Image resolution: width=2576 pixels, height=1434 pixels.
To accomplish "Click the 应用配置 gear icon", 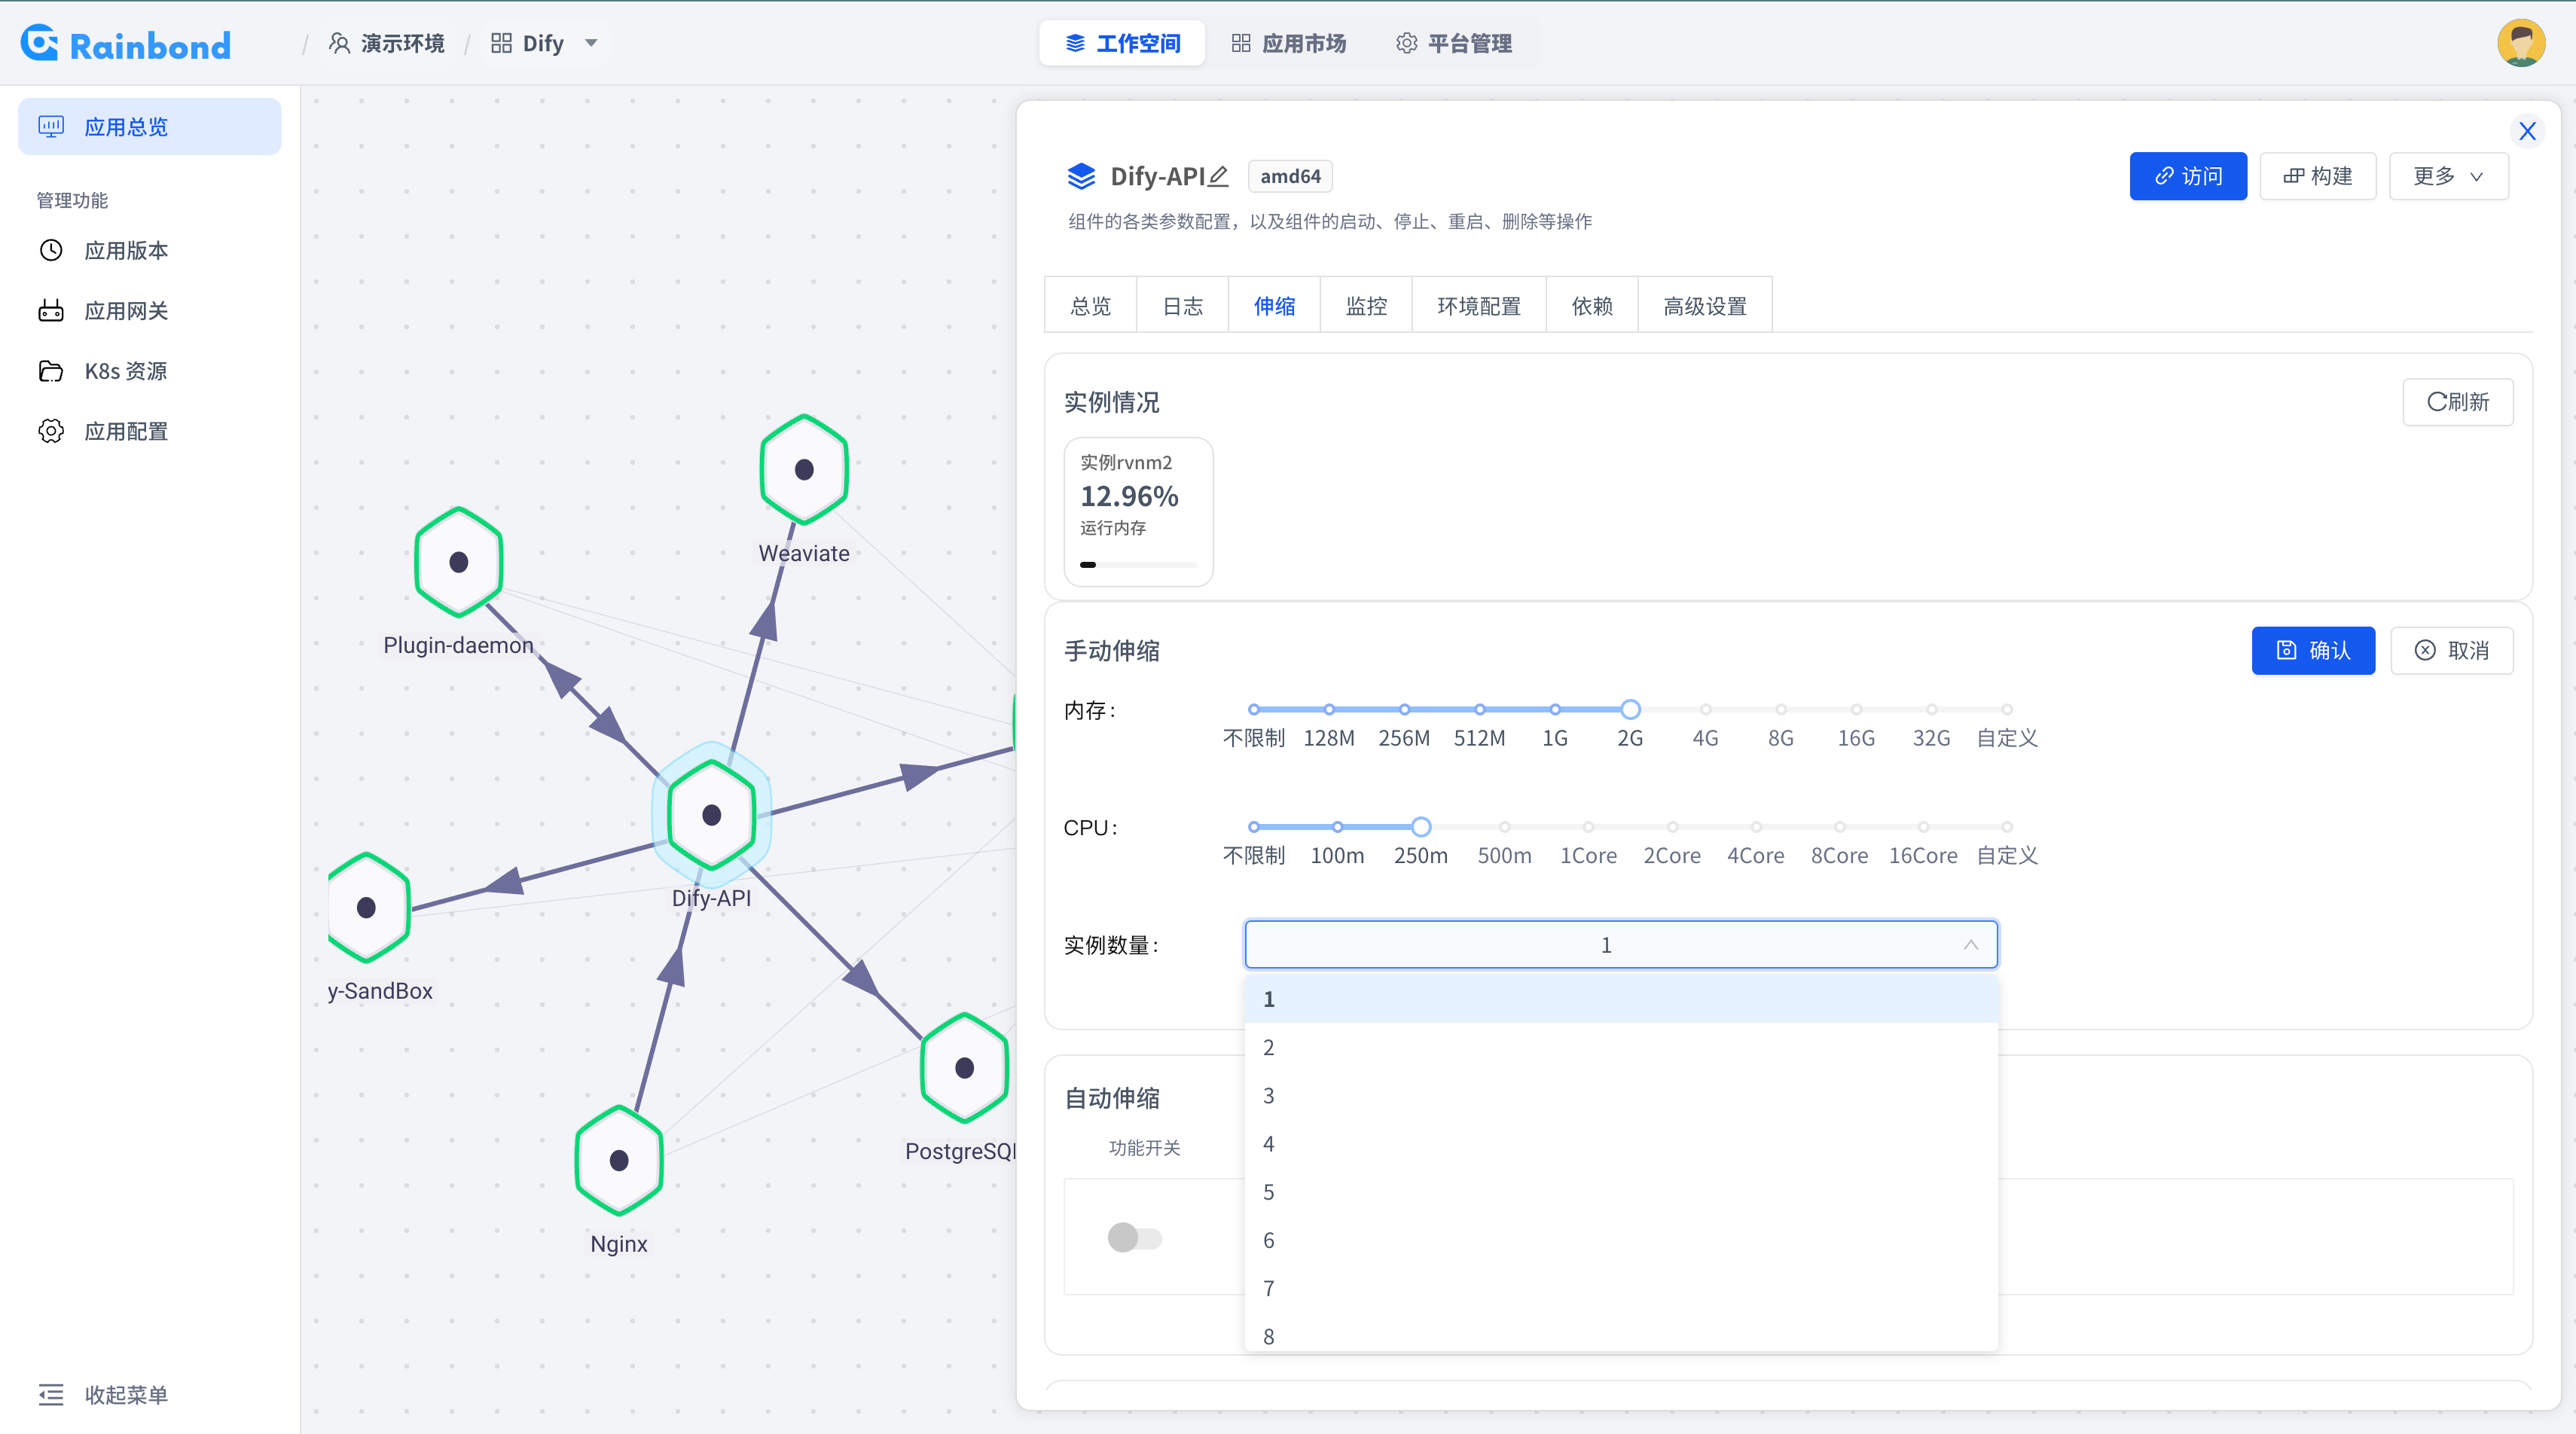I will coord(51,431).
